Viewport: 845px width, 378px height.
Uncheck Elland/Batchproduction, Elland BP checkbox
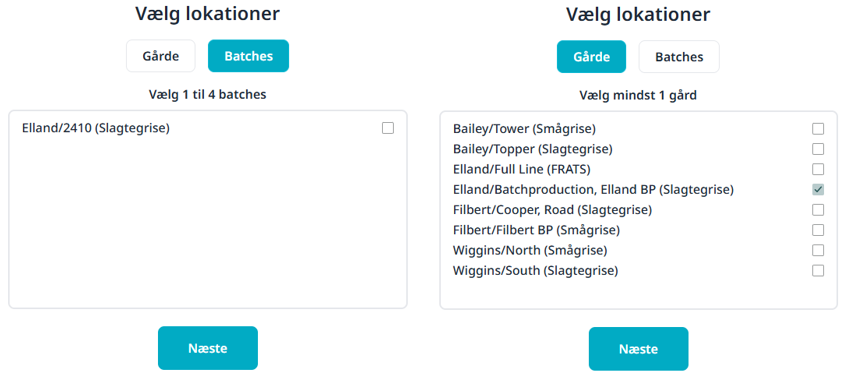[818, 189]
